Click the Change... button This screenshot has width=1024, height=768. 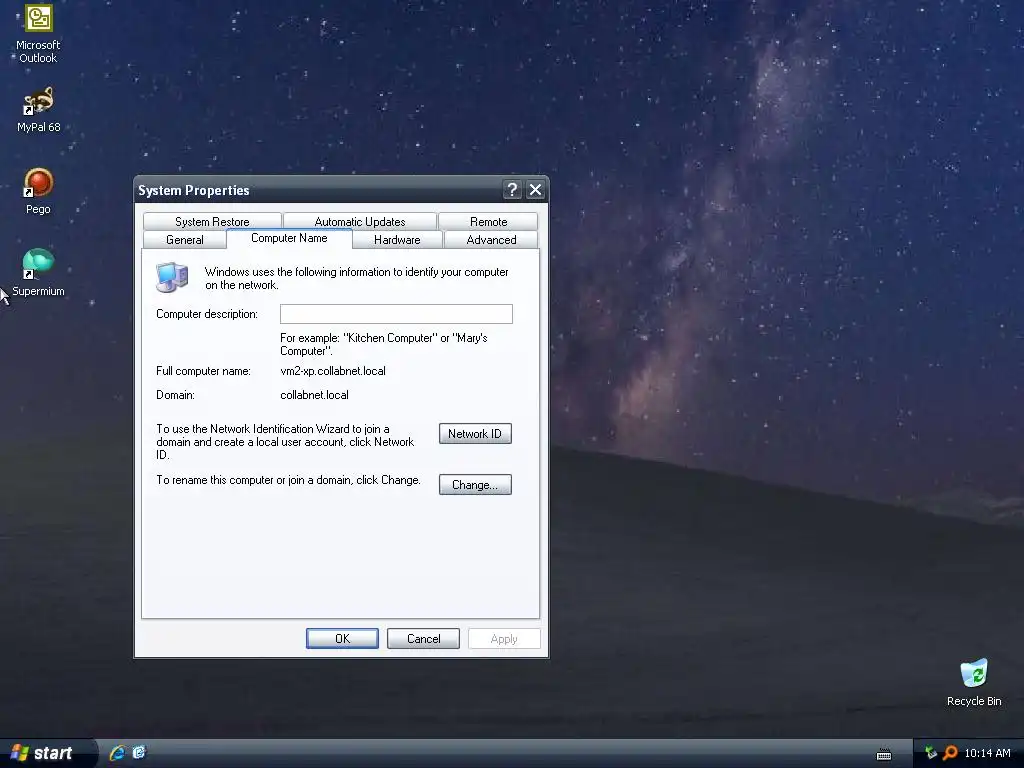(475, 485)
